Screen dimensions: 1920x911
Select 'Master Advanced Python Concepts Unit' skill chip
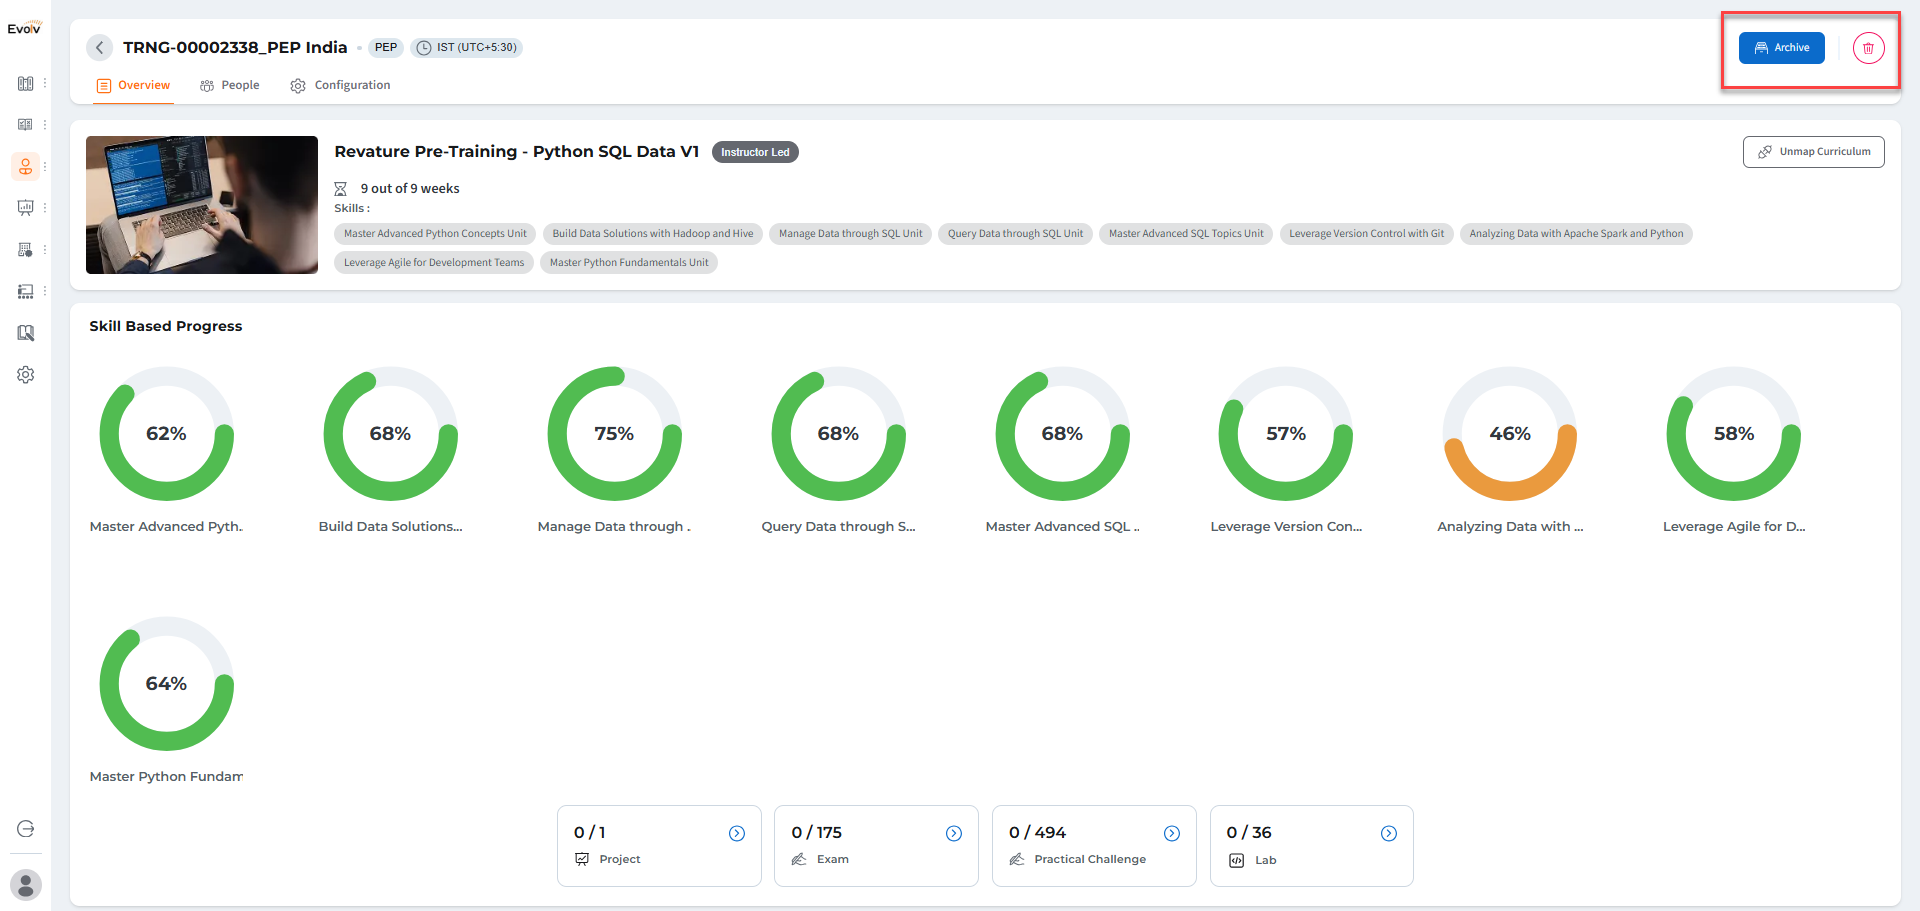click(x=435, y=234)
